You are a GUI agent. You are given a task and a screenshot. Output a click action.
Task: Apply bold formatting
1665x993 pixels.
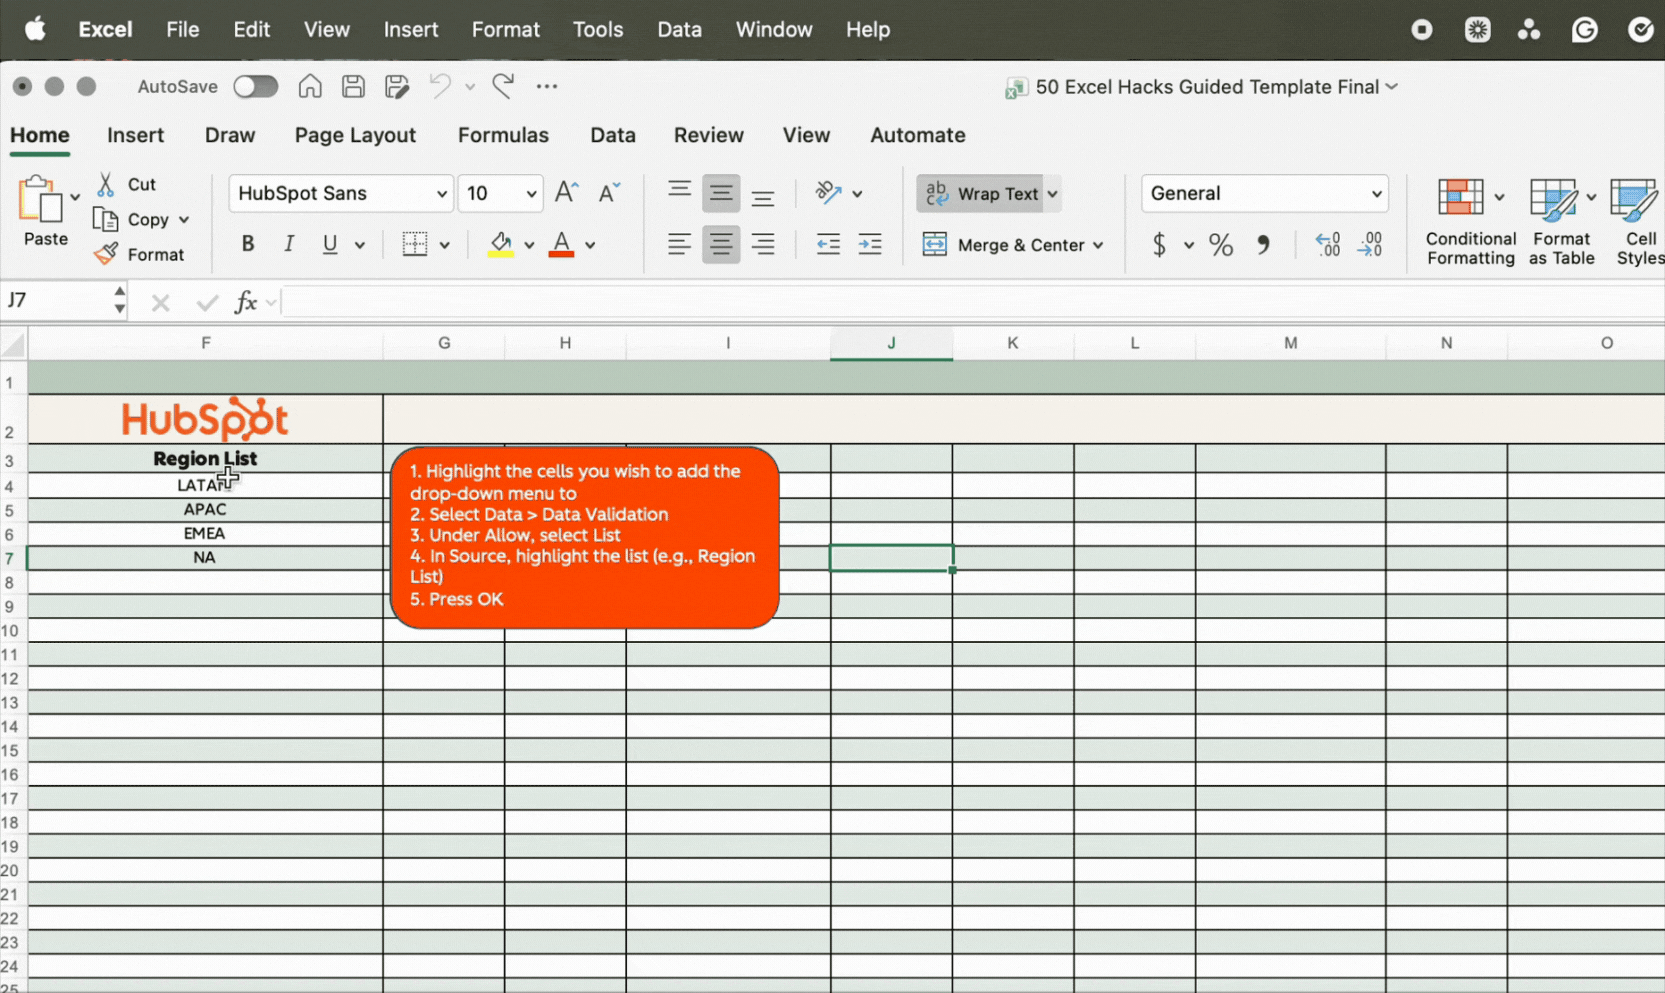click(x=247, y=243)
